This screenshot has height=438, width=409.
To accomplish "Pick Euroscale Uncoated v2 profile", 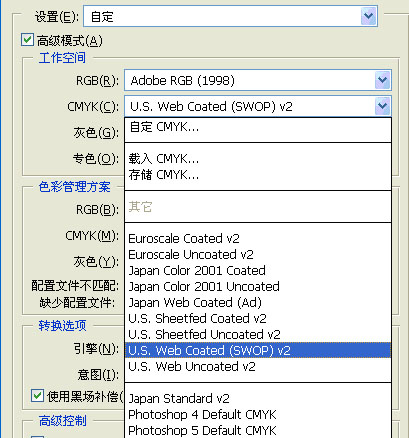I will pos(258,254).
